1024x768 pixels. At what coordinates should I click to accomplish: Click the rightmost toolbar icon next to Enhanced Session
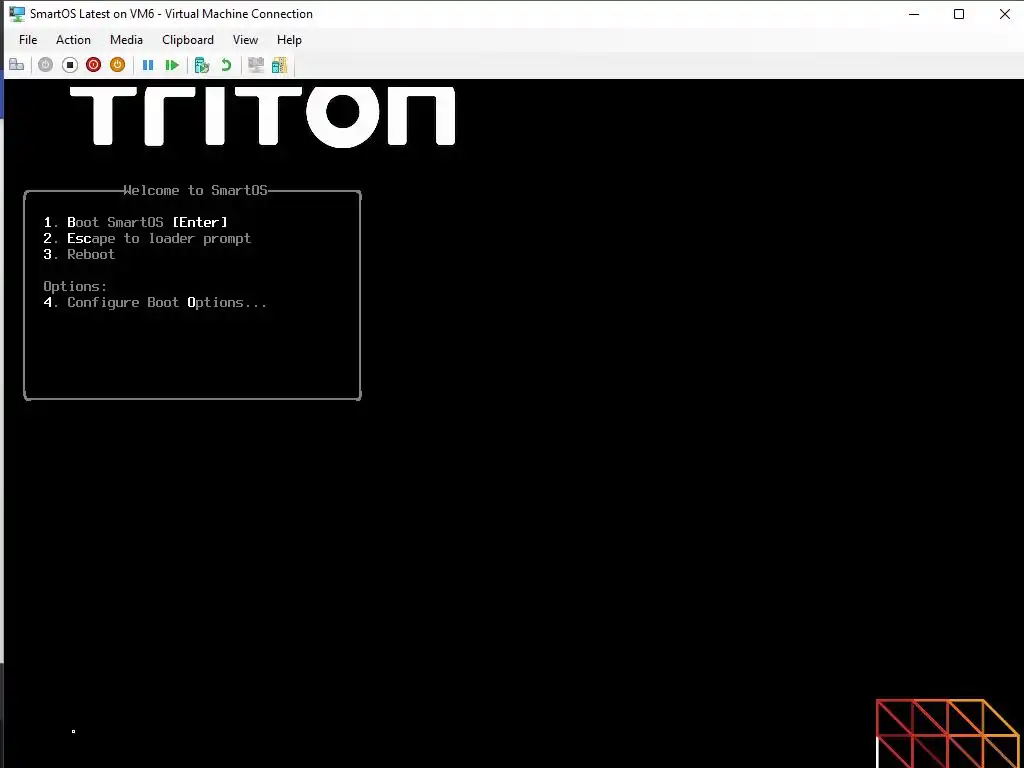pyautogui.click(x=280, y=65)
